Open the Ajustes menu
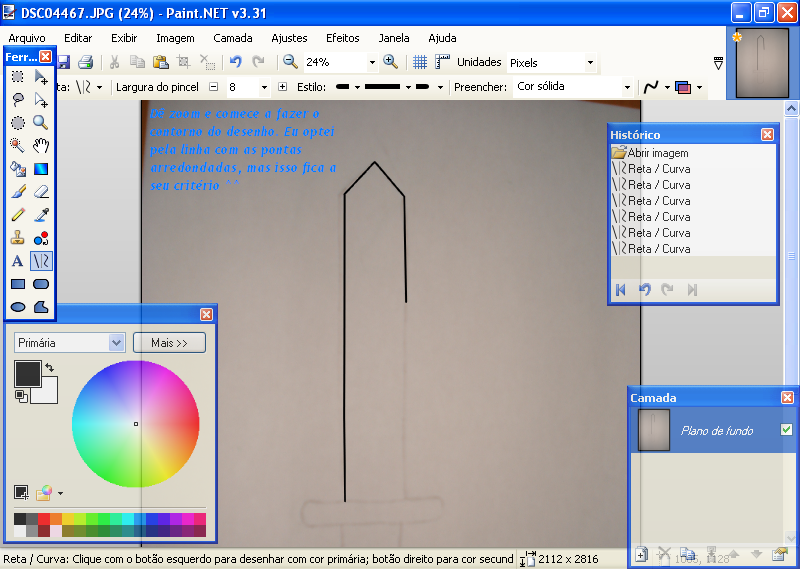 [289, 38]
